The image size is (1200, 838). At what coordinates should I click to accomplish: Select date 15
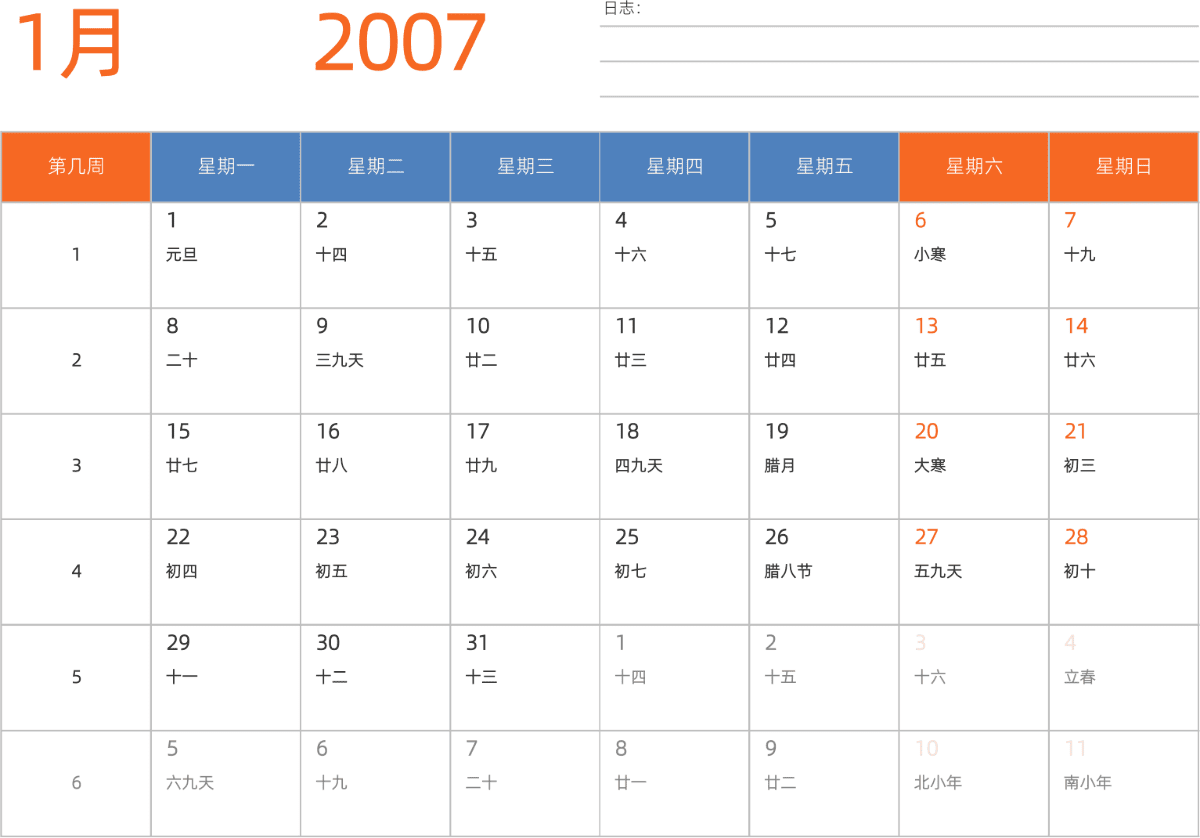(178, 432)
